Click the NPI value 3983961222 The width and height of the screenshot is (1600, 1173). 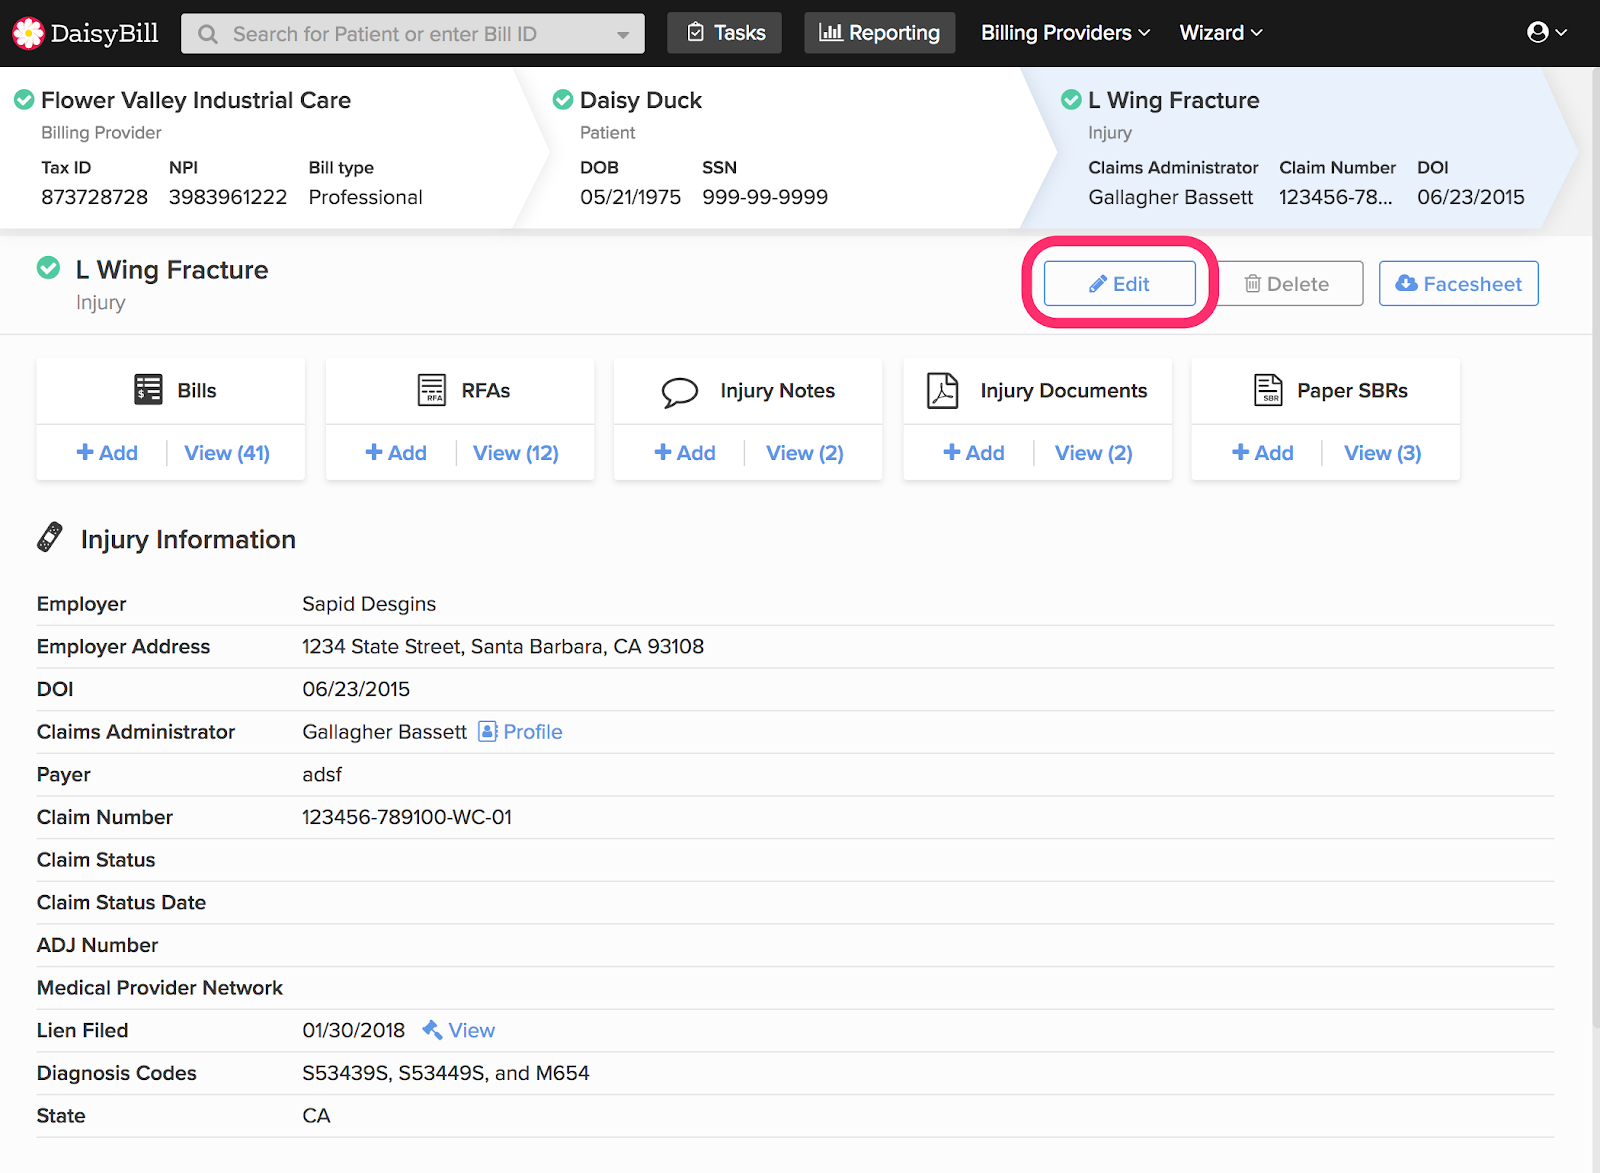pos(228,197)
